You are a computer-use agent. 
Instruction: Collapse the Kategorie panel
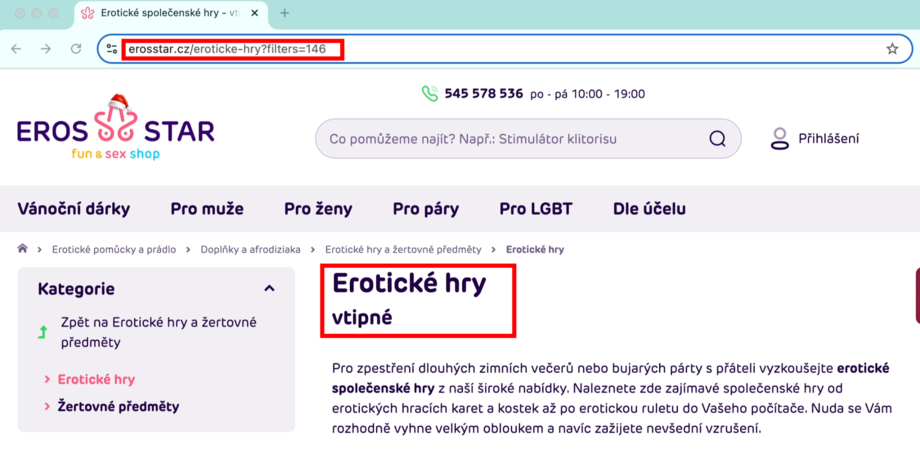(x=269, y=289)
